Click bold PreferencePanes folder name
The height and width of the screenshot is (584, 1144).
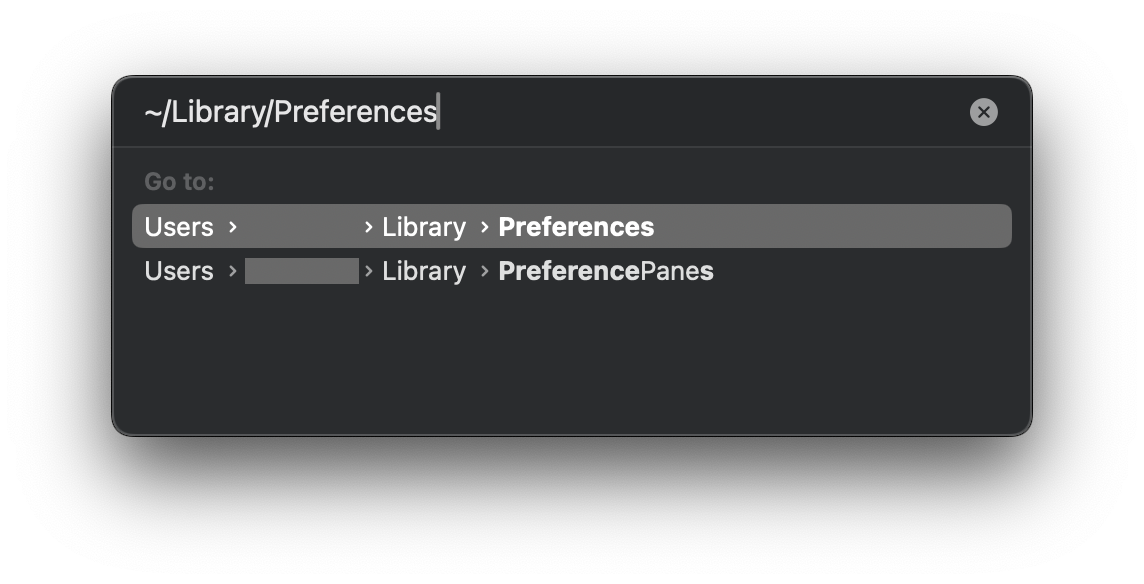(606, 271)
